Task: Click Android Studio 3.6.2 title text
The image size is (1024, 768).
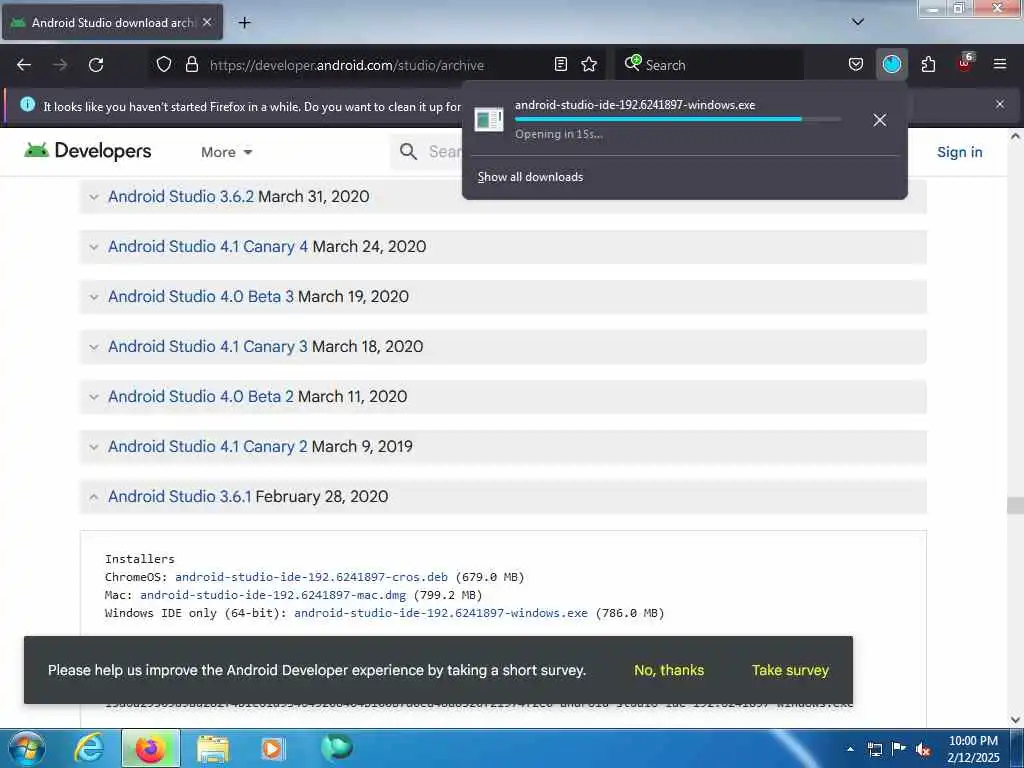Action: pyautogui.click(x=181, y=197)
